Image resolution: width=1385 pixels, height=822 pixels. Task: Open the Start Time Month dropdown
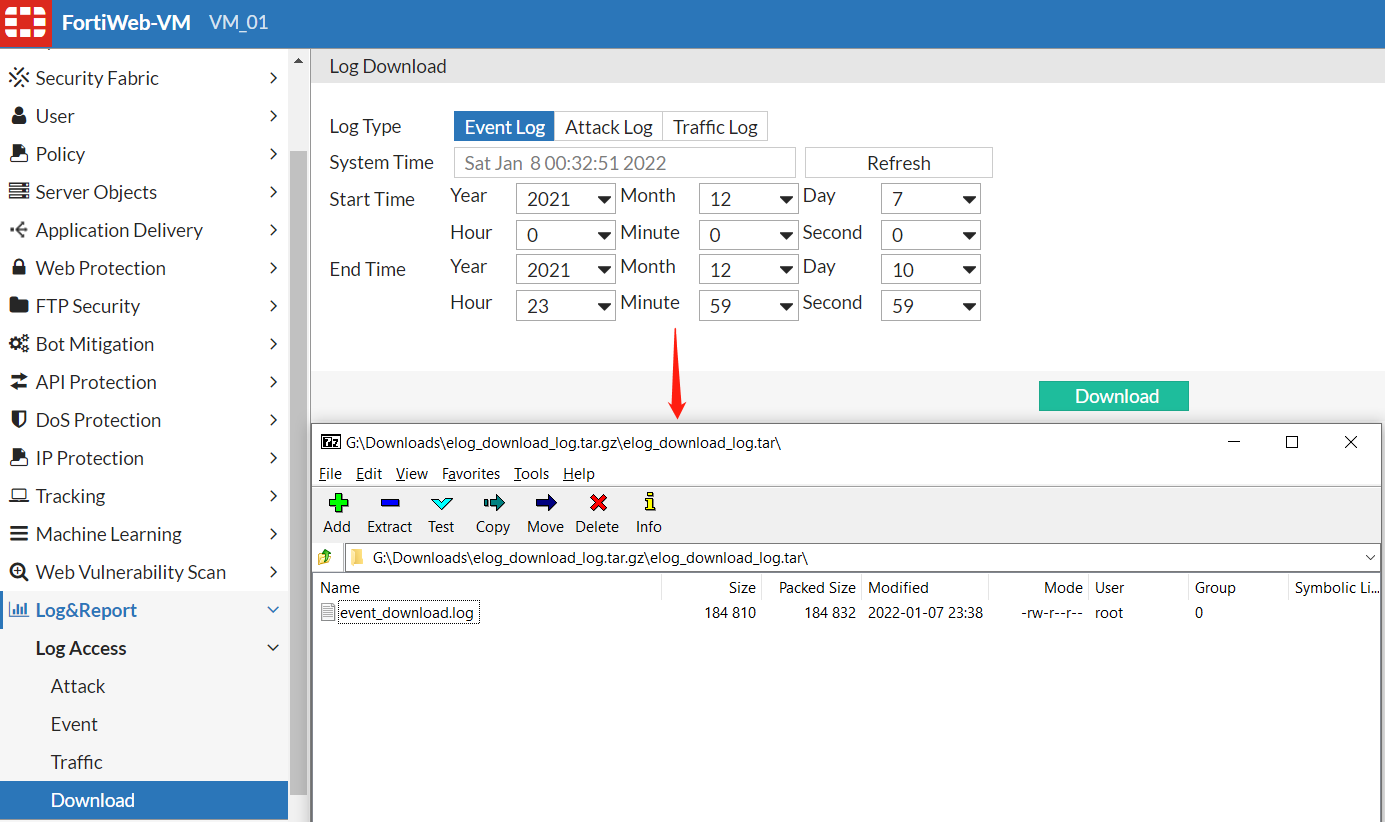click(x=748, y=199)
